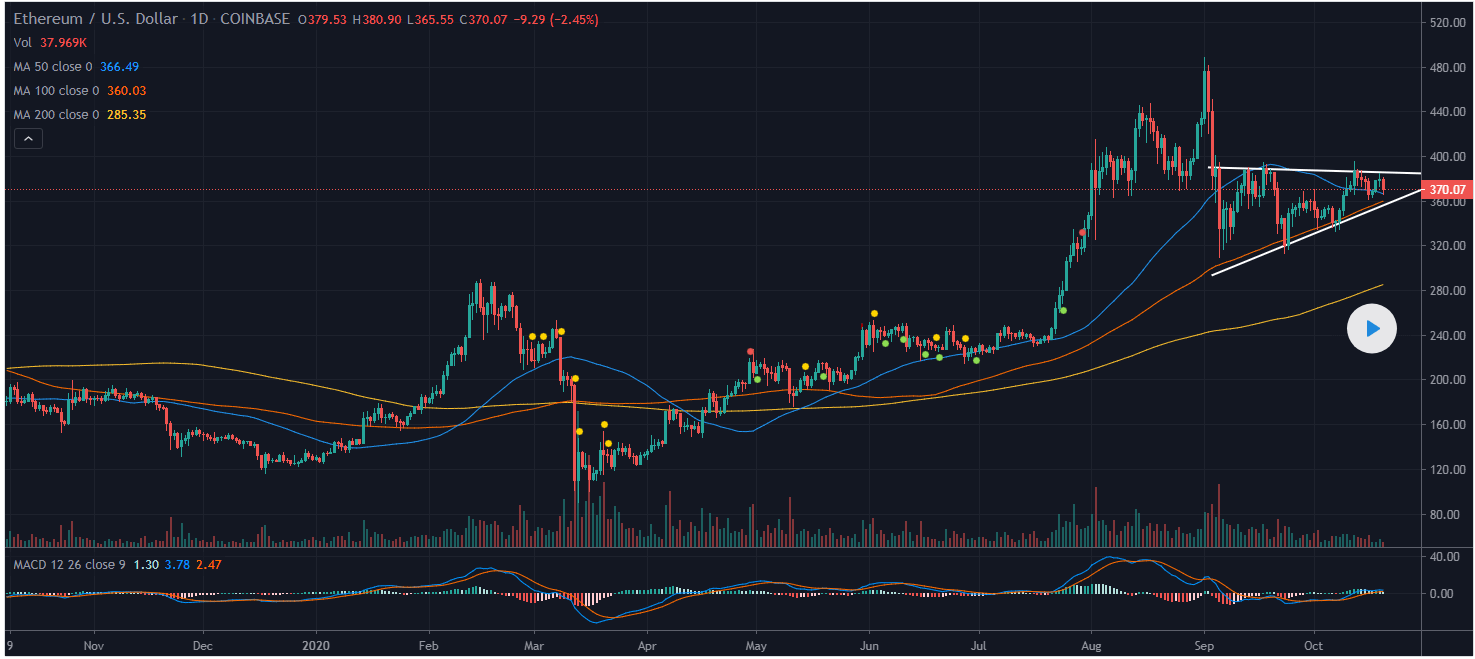Screen dimensions: 1475x659
Task: Click the 480.00 price axis label
Action: coord(1447,68)
